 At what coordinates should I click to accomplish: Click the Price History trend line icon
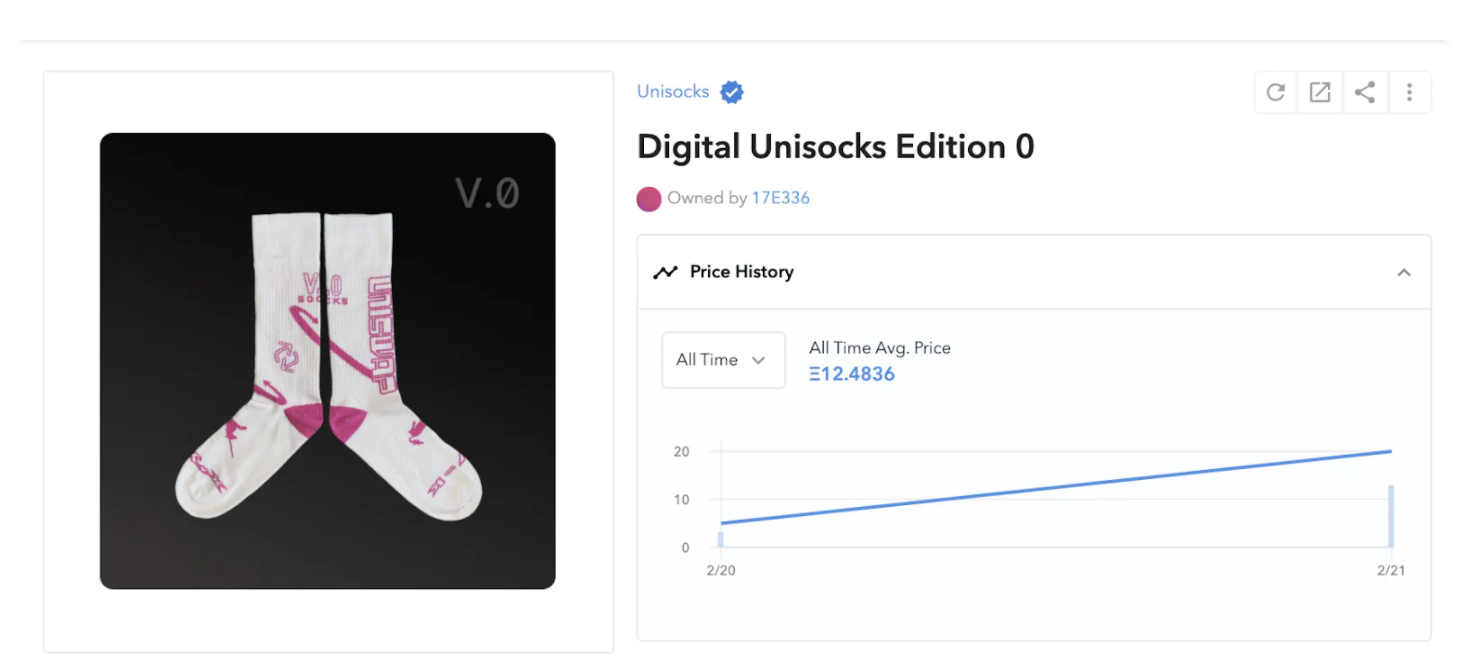665,272
